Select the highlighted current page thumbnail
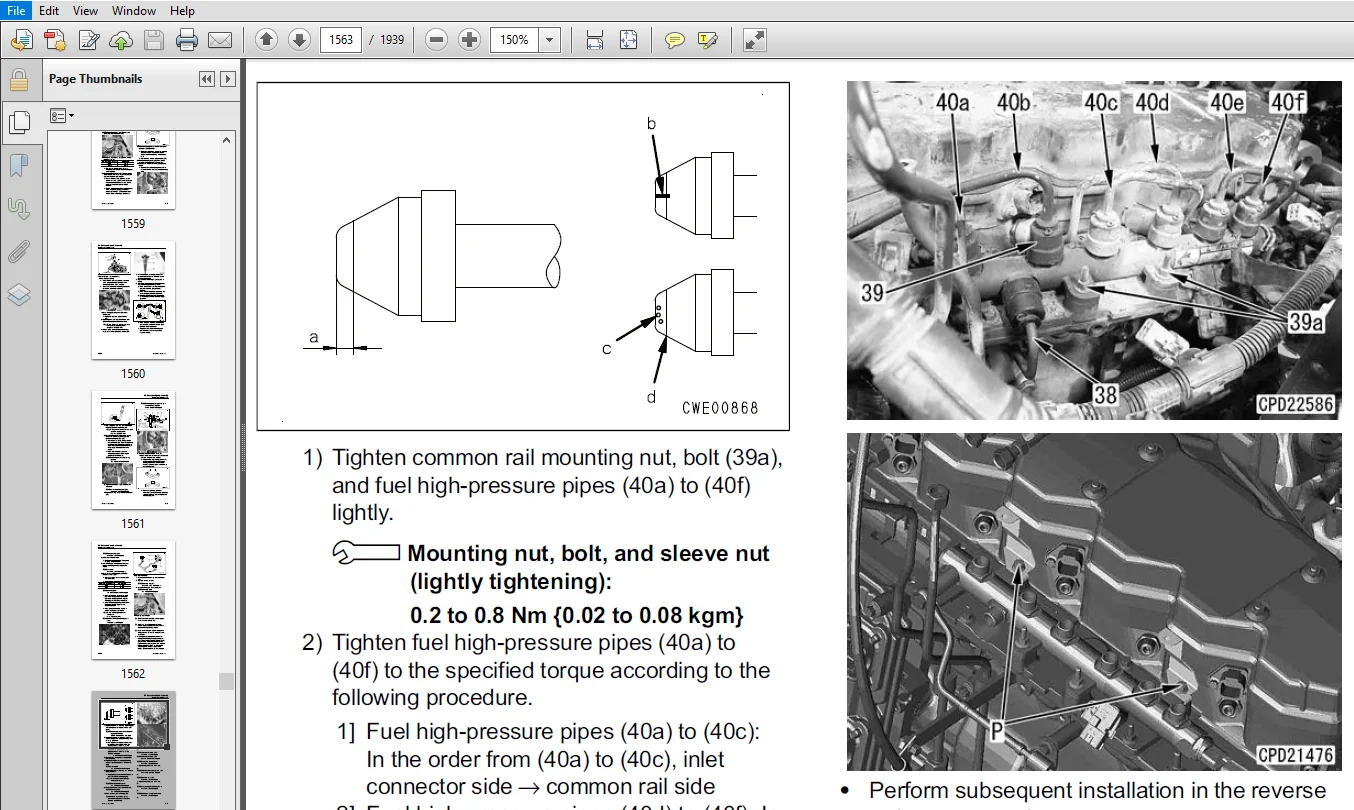Screen dimensions: 1354x810 [x=133, y=750]
